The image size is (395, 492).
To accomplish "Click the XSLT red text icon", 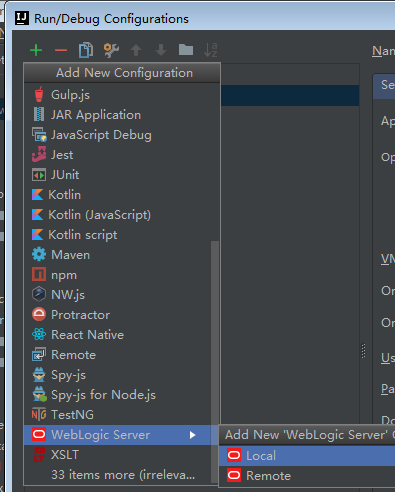I will pos(39,455).
